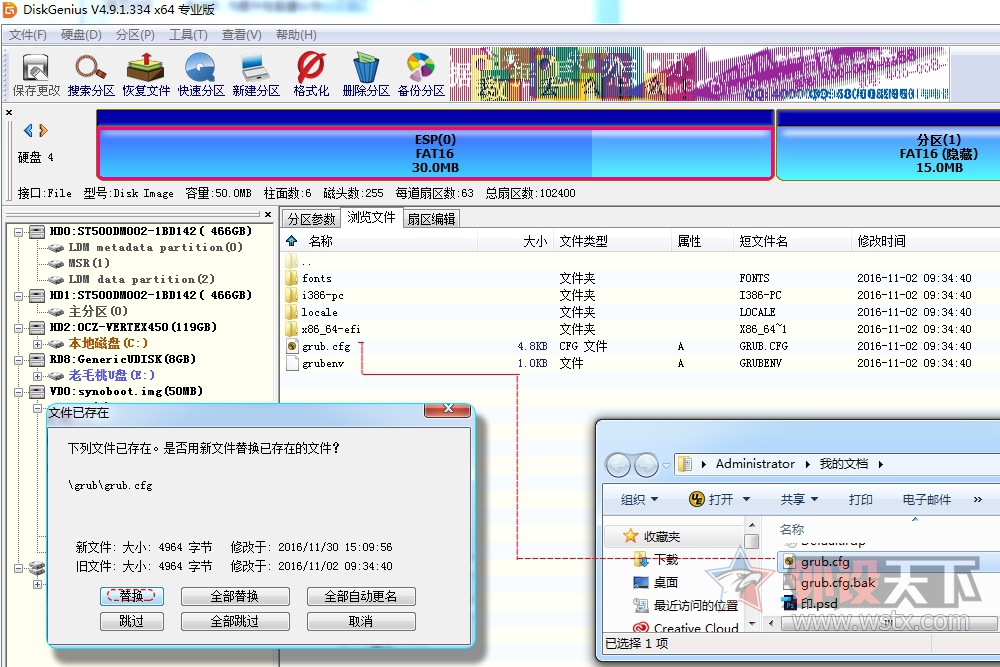This screenshot has height=667, width=1000.
Task: Click the 保存更改 toolbar icon
Action: (x=36, y=75)
